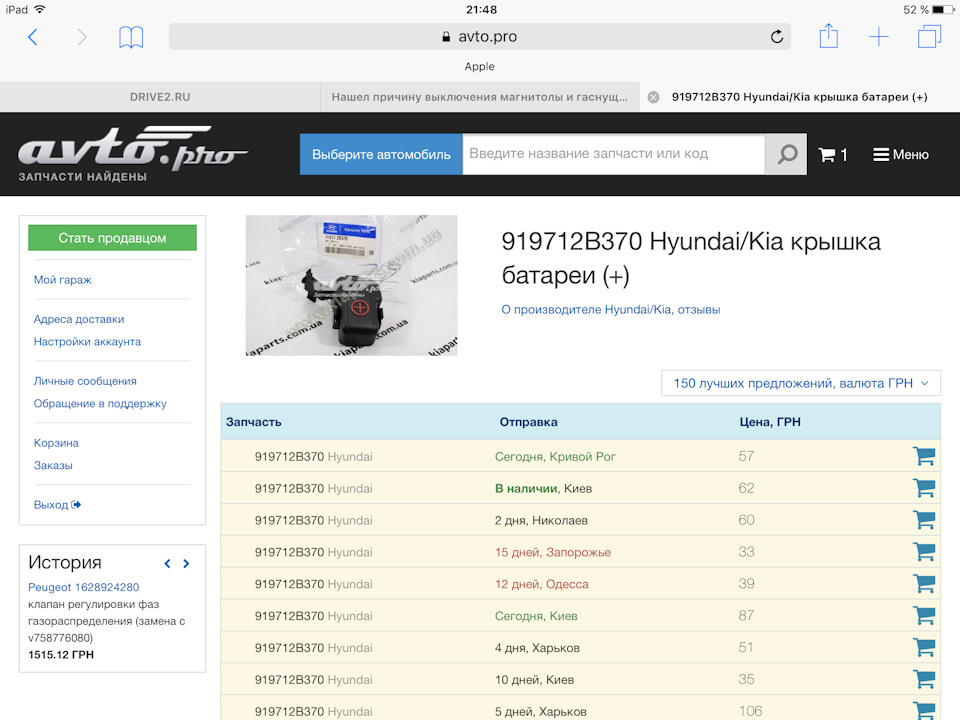Open 'О производителе Hyundai/Kia, отзывы' link
960x720 pixels.
610,310
